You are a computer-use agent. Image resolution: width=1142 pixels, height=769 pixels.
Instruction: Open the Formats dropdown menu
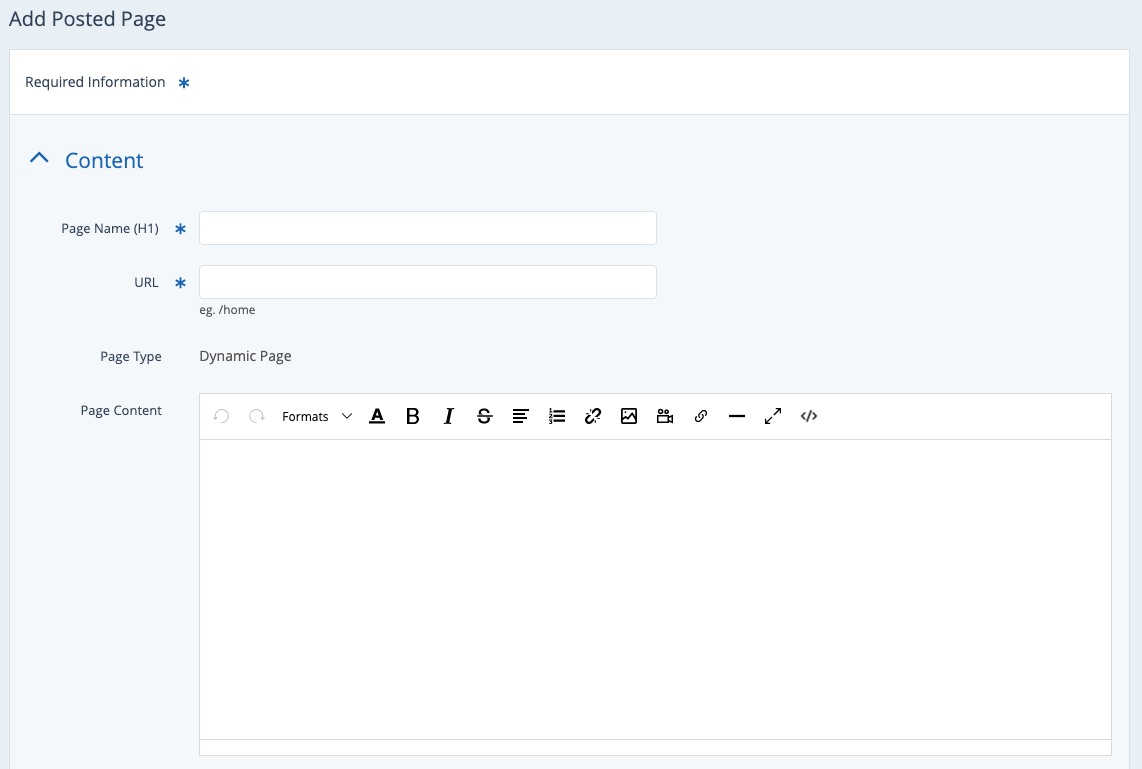click(x=316, y=416)
